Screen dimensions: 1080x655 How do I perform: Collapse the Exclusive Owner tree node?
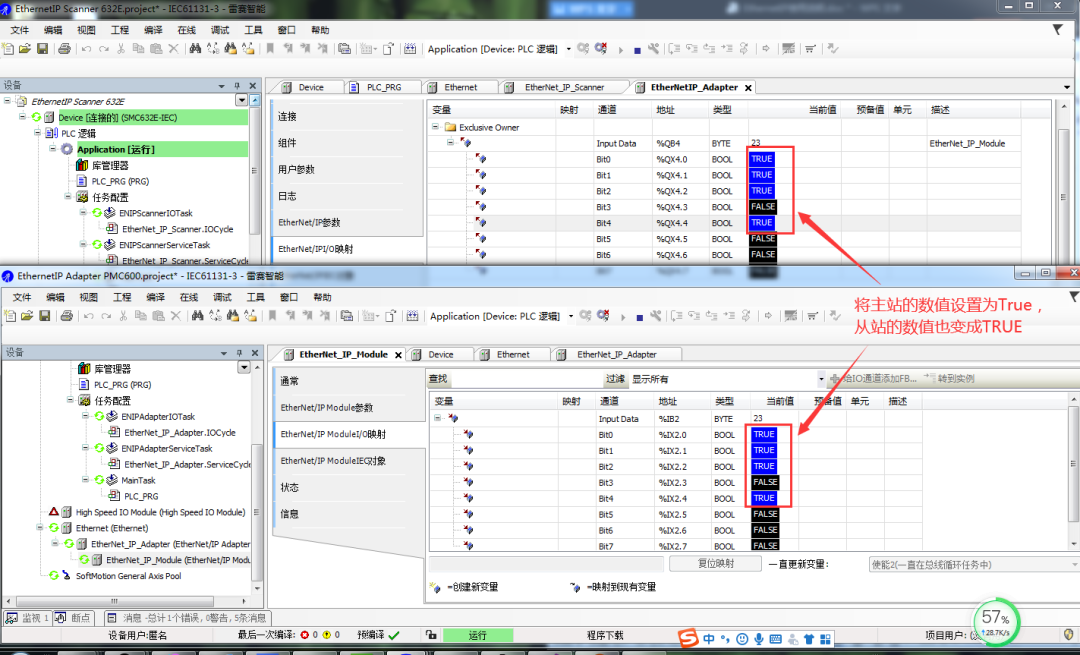tap(436, 128)
